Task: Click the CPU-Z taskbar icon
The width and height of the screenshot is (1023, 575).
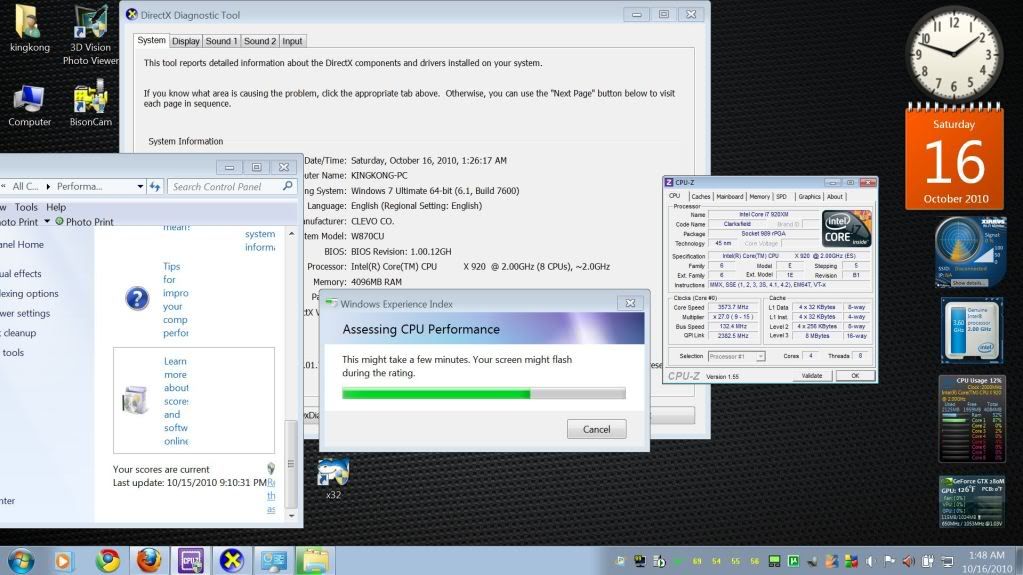Action: (191, 560)
